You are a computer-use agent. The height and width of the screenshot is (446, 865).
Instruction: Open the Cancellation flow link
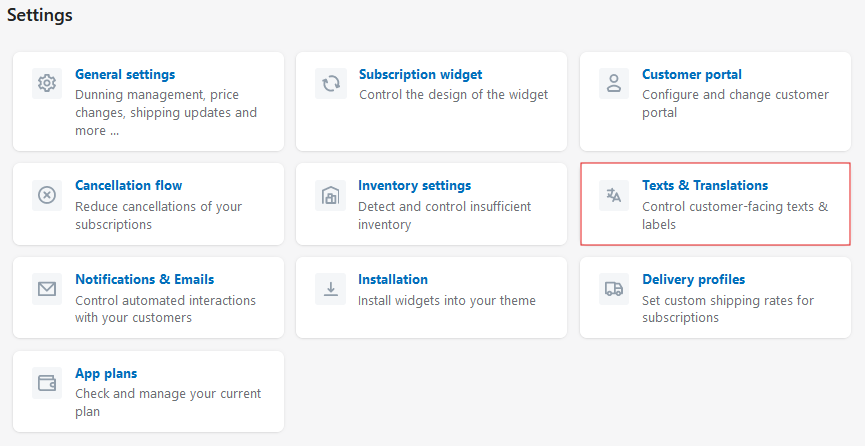coord(129,185)
